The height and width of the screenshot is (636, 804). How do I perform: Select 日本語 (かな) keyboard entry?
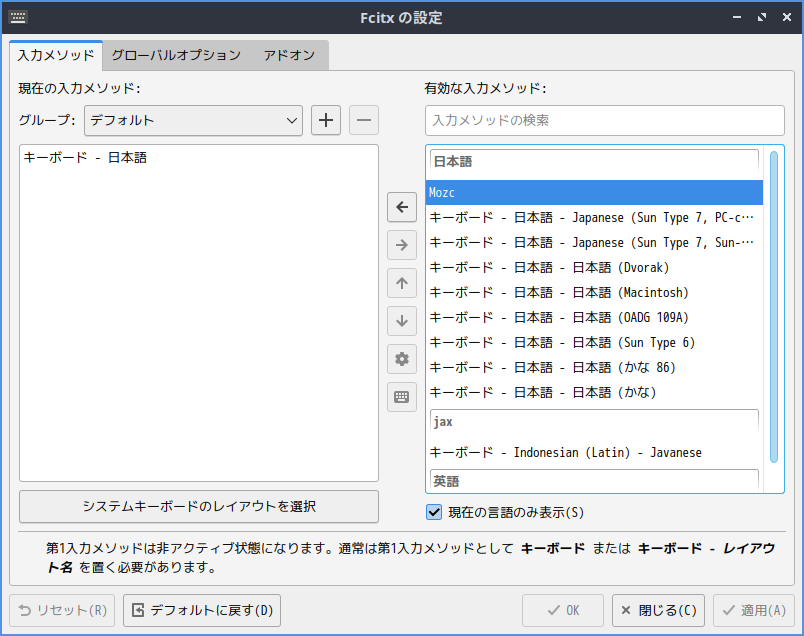point(594,392)
